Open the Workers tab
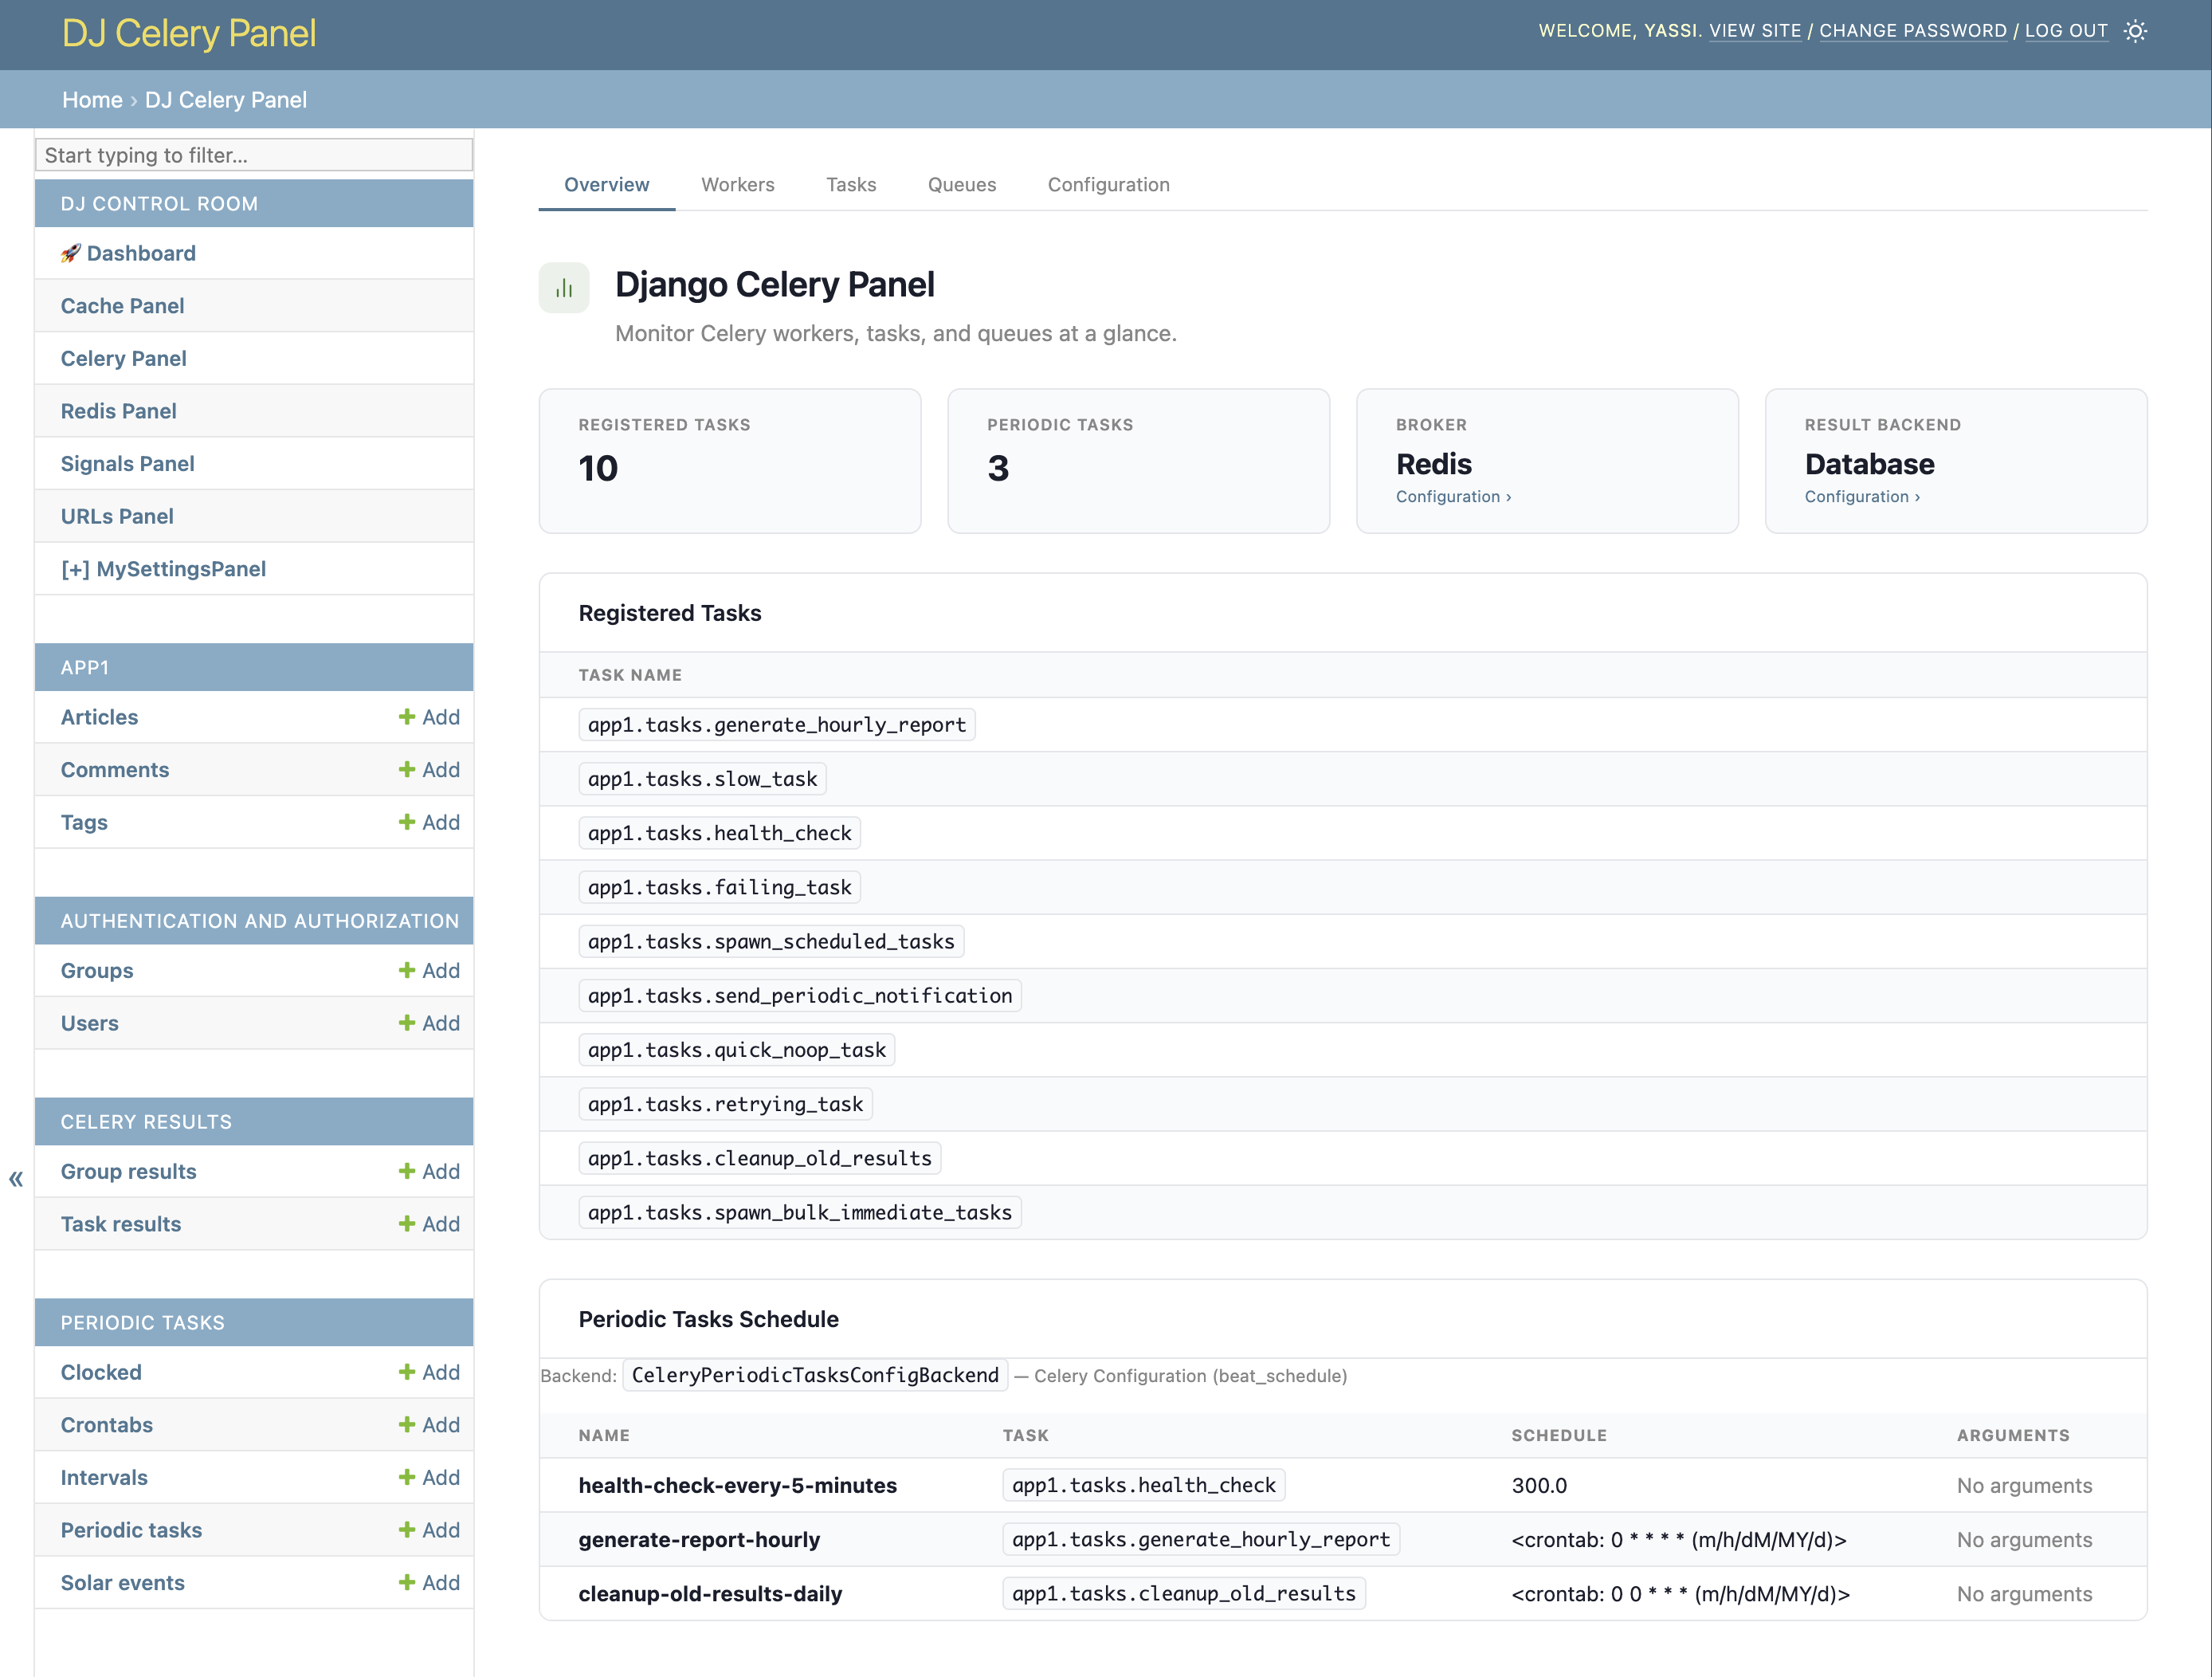Screen dimensions: 2212x1677 738,185
